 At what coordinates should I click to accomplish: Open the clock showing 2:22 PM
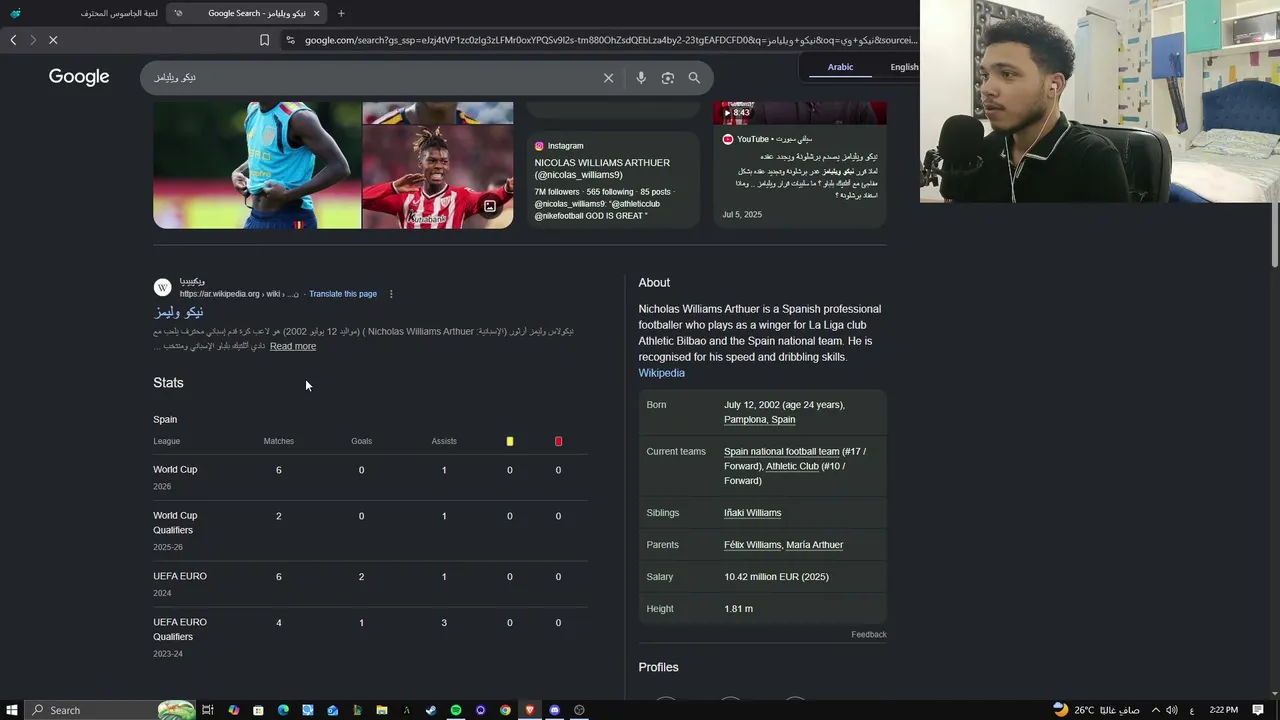click(1224, 710)
